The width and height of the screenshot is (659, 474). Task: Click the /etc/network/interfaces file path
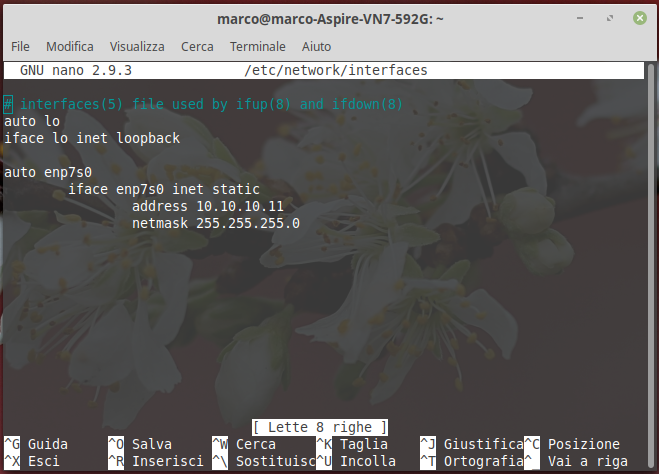tap(336, 70)
